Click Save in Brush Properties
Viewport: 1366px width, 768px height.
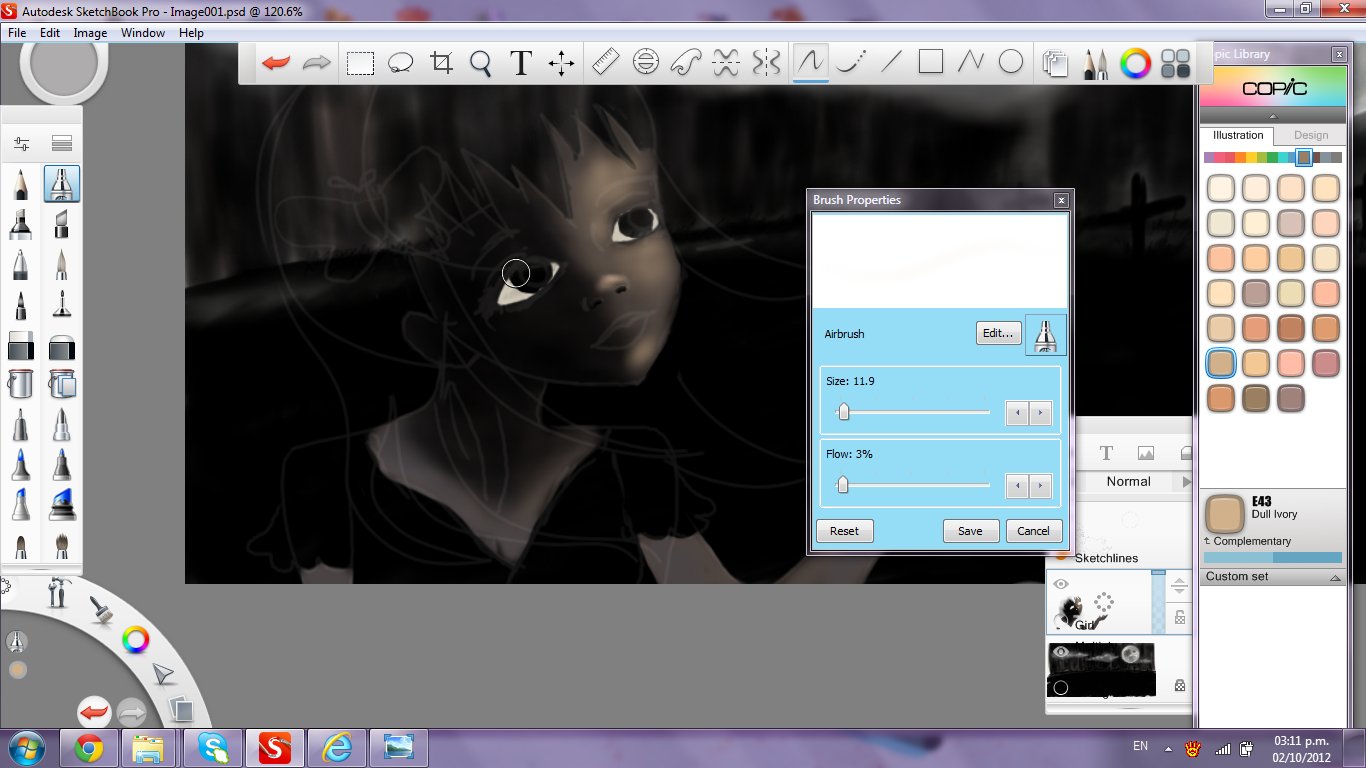970,531
